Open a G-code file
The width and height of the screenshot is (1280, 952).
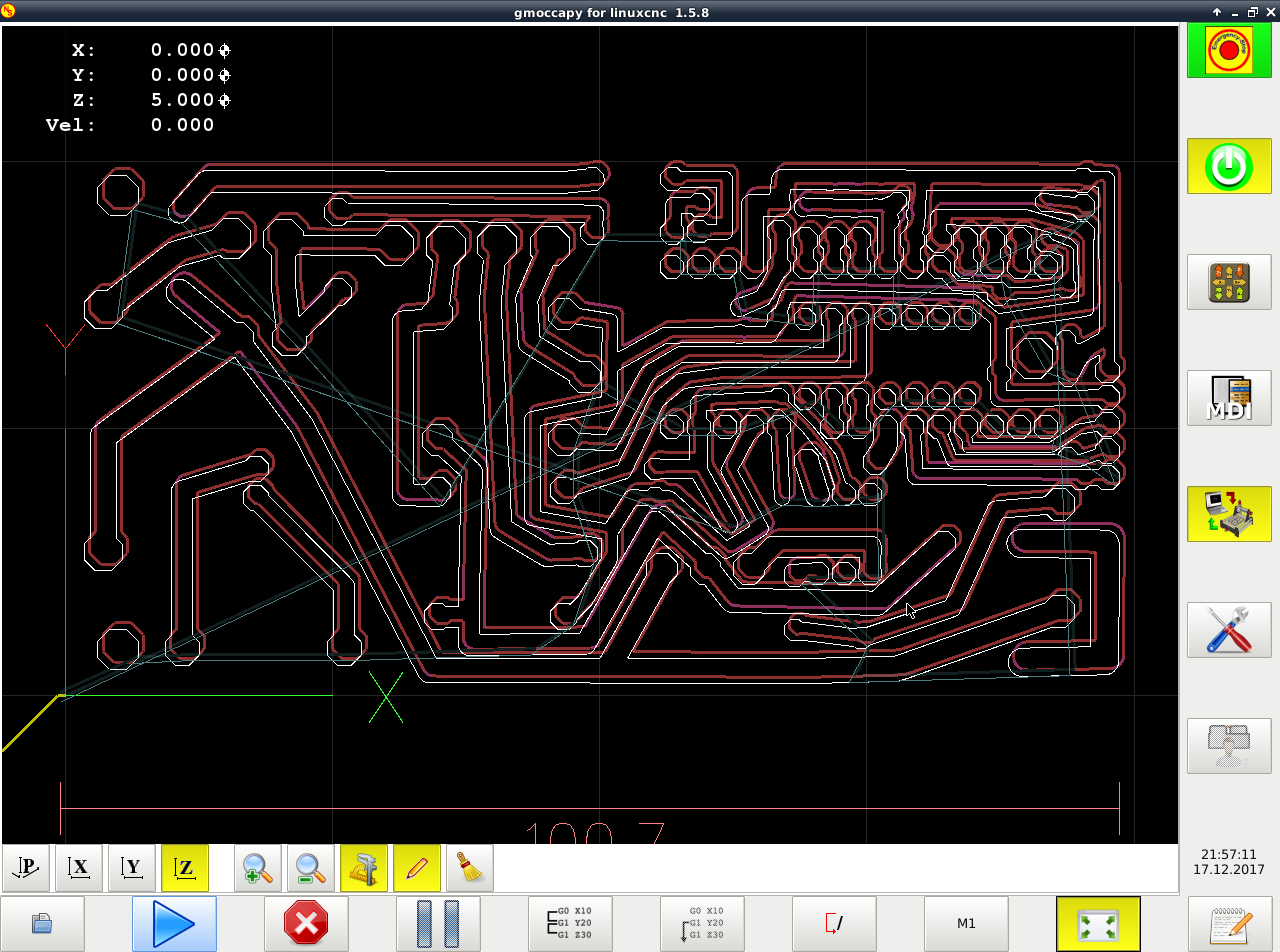[x=42, y=924]
